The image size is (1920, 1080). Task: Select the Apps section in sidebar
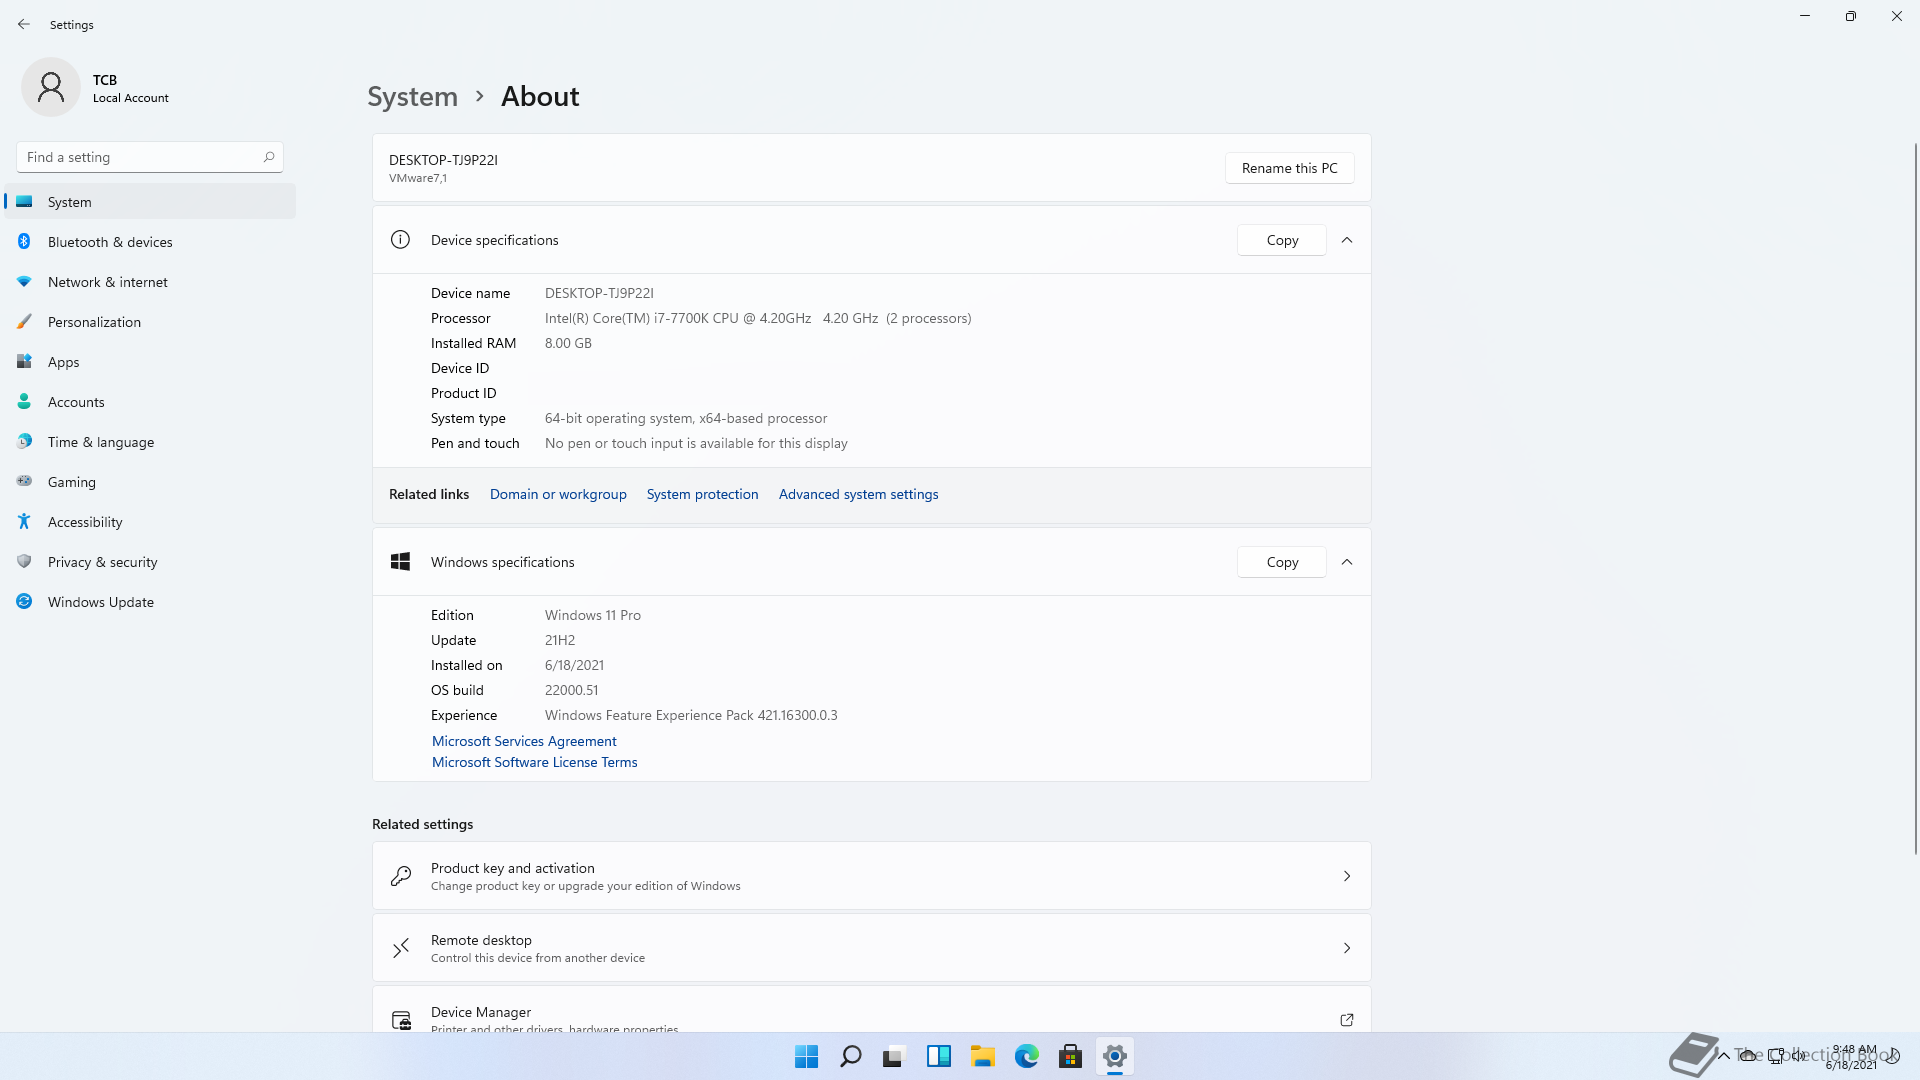150,362
